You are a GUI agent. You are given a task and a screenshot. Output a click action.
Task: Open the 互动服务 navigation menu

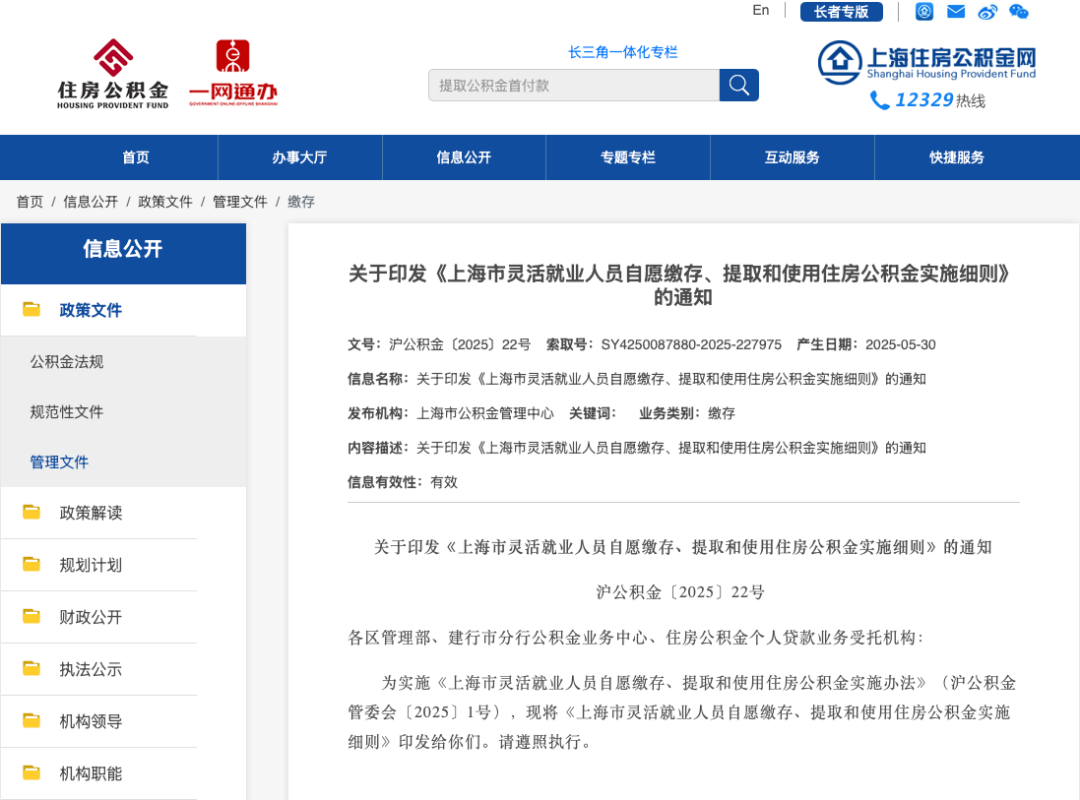point(792,157)
